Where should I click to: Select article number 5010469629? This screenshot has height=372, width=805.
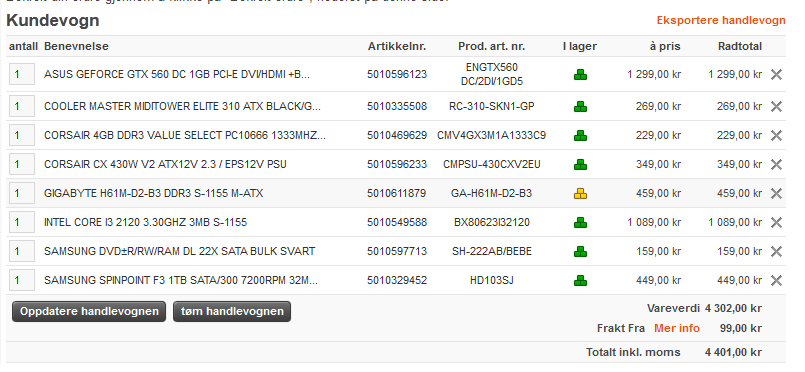click(x=397, y=135)
